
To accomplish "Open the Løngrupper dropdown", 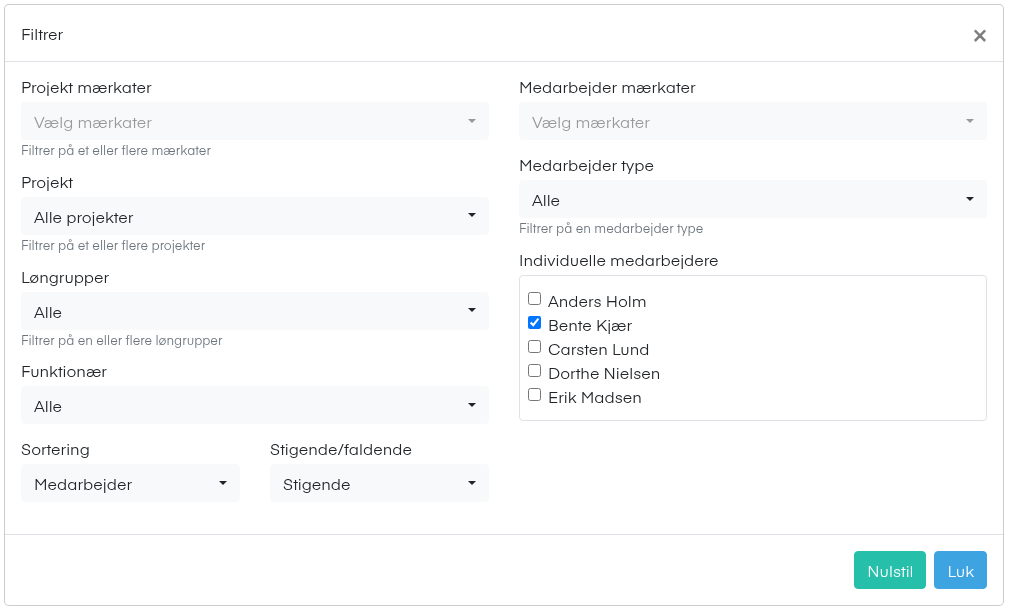I will click(255, 312).
